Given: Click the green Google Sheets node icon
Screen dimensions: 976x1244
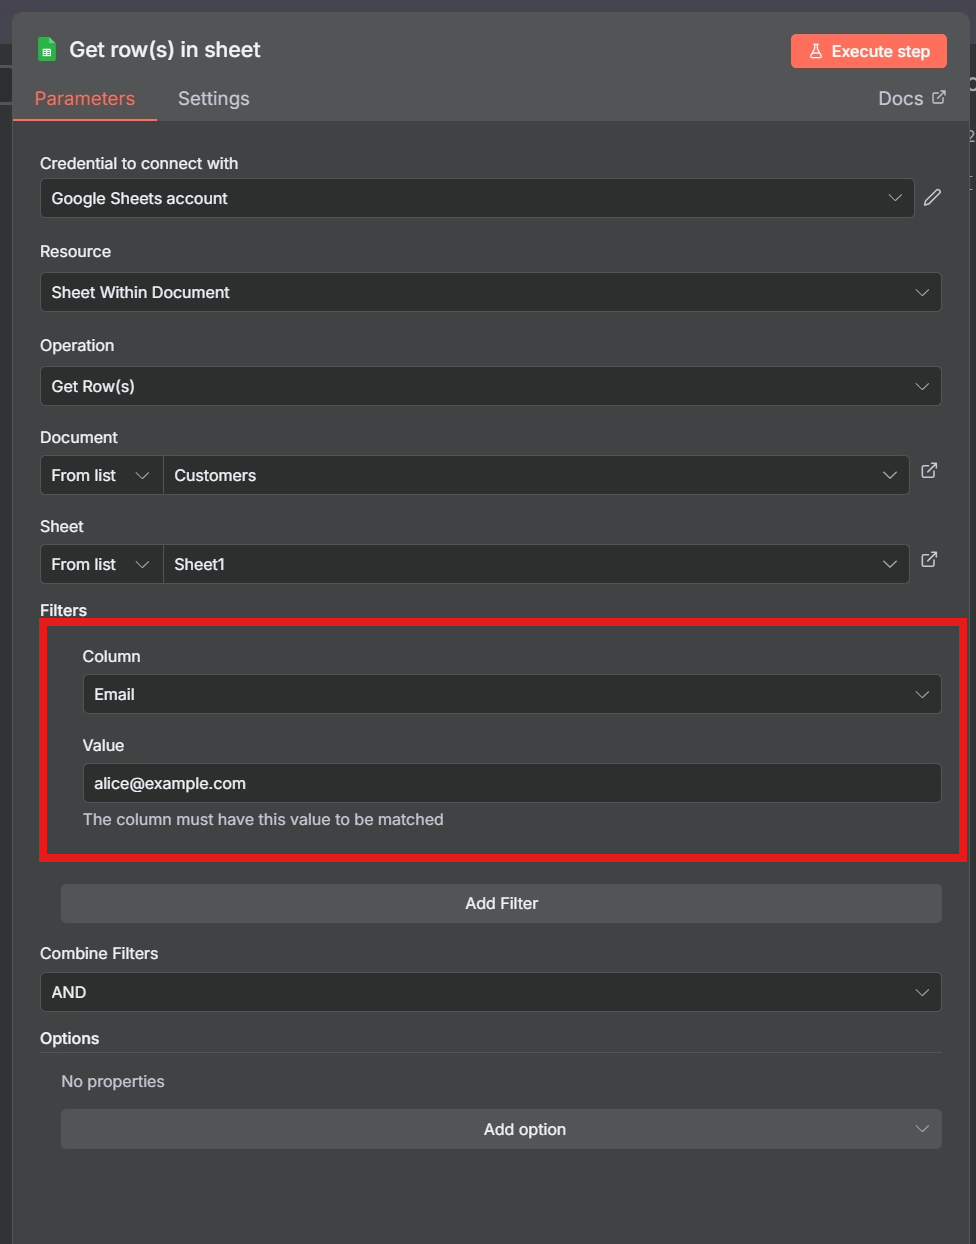Looking at the screenshot, I should click(46, 50).
